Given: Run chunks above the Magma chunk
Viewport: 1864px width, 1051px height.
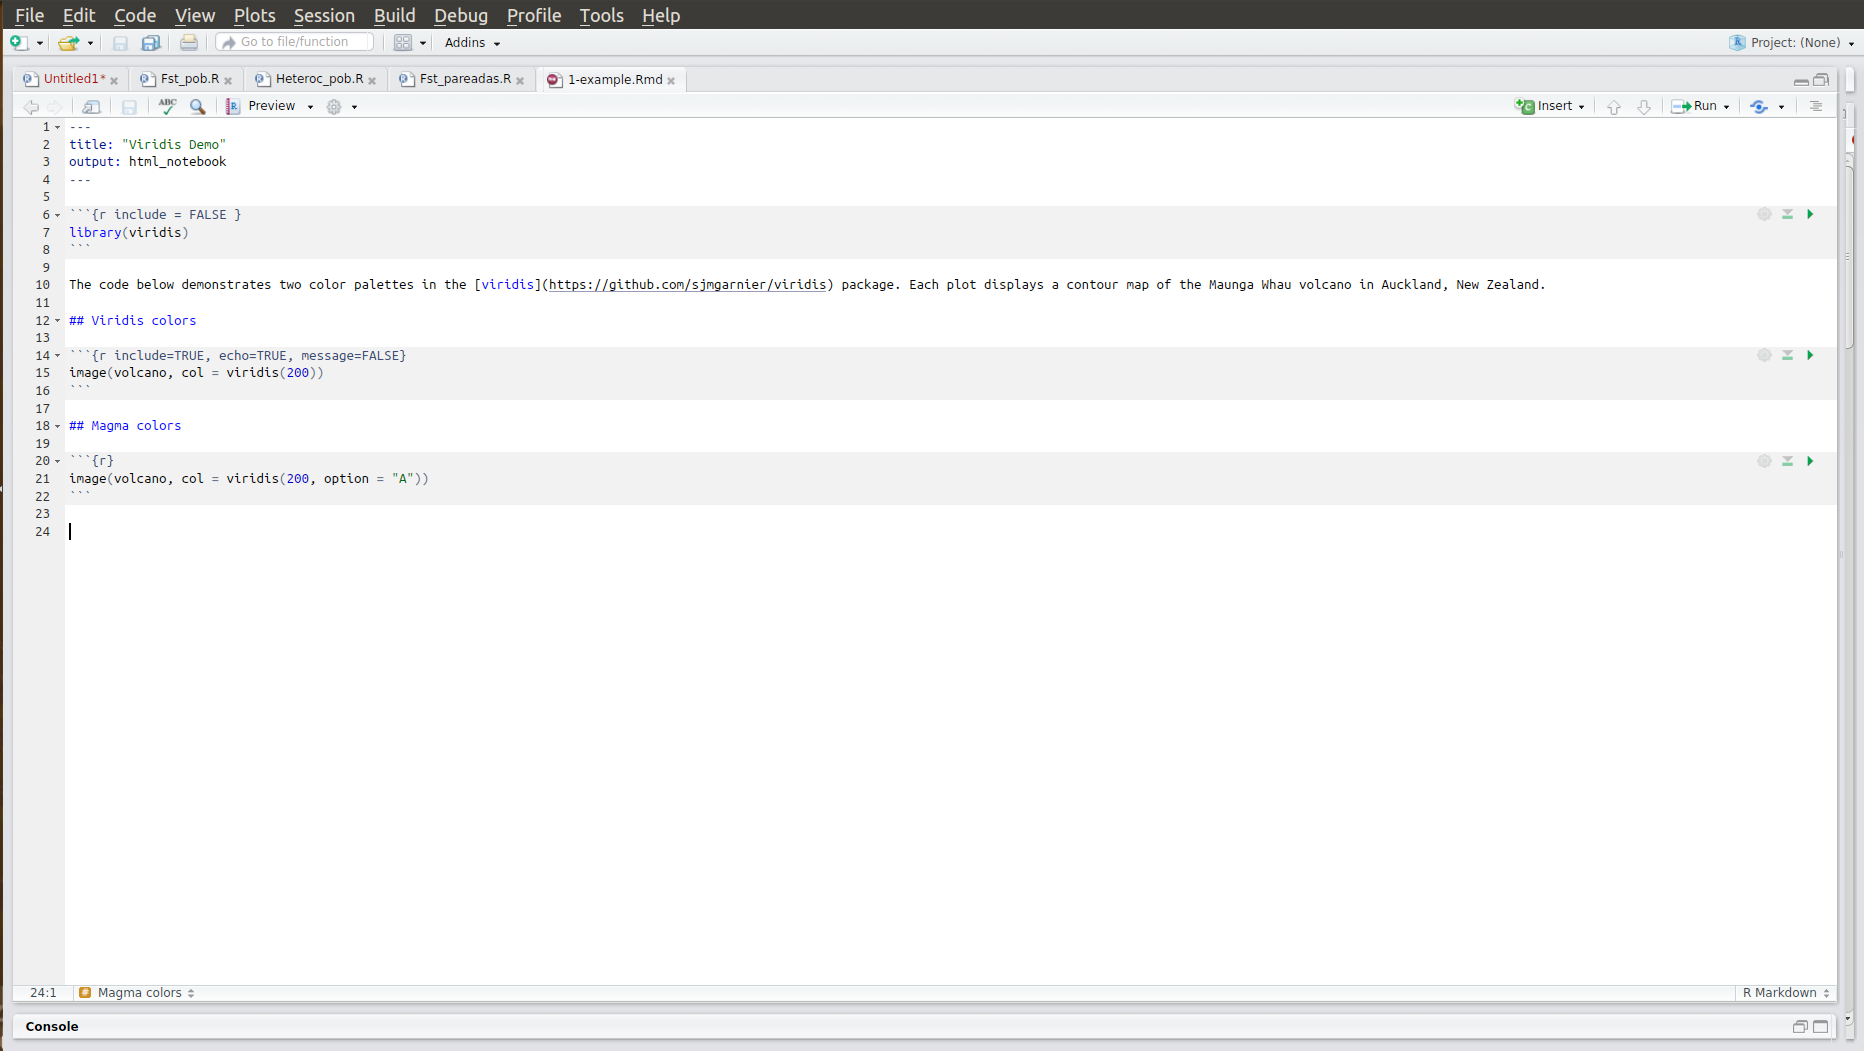Looking at the screenshot, I should [1787, 461].
